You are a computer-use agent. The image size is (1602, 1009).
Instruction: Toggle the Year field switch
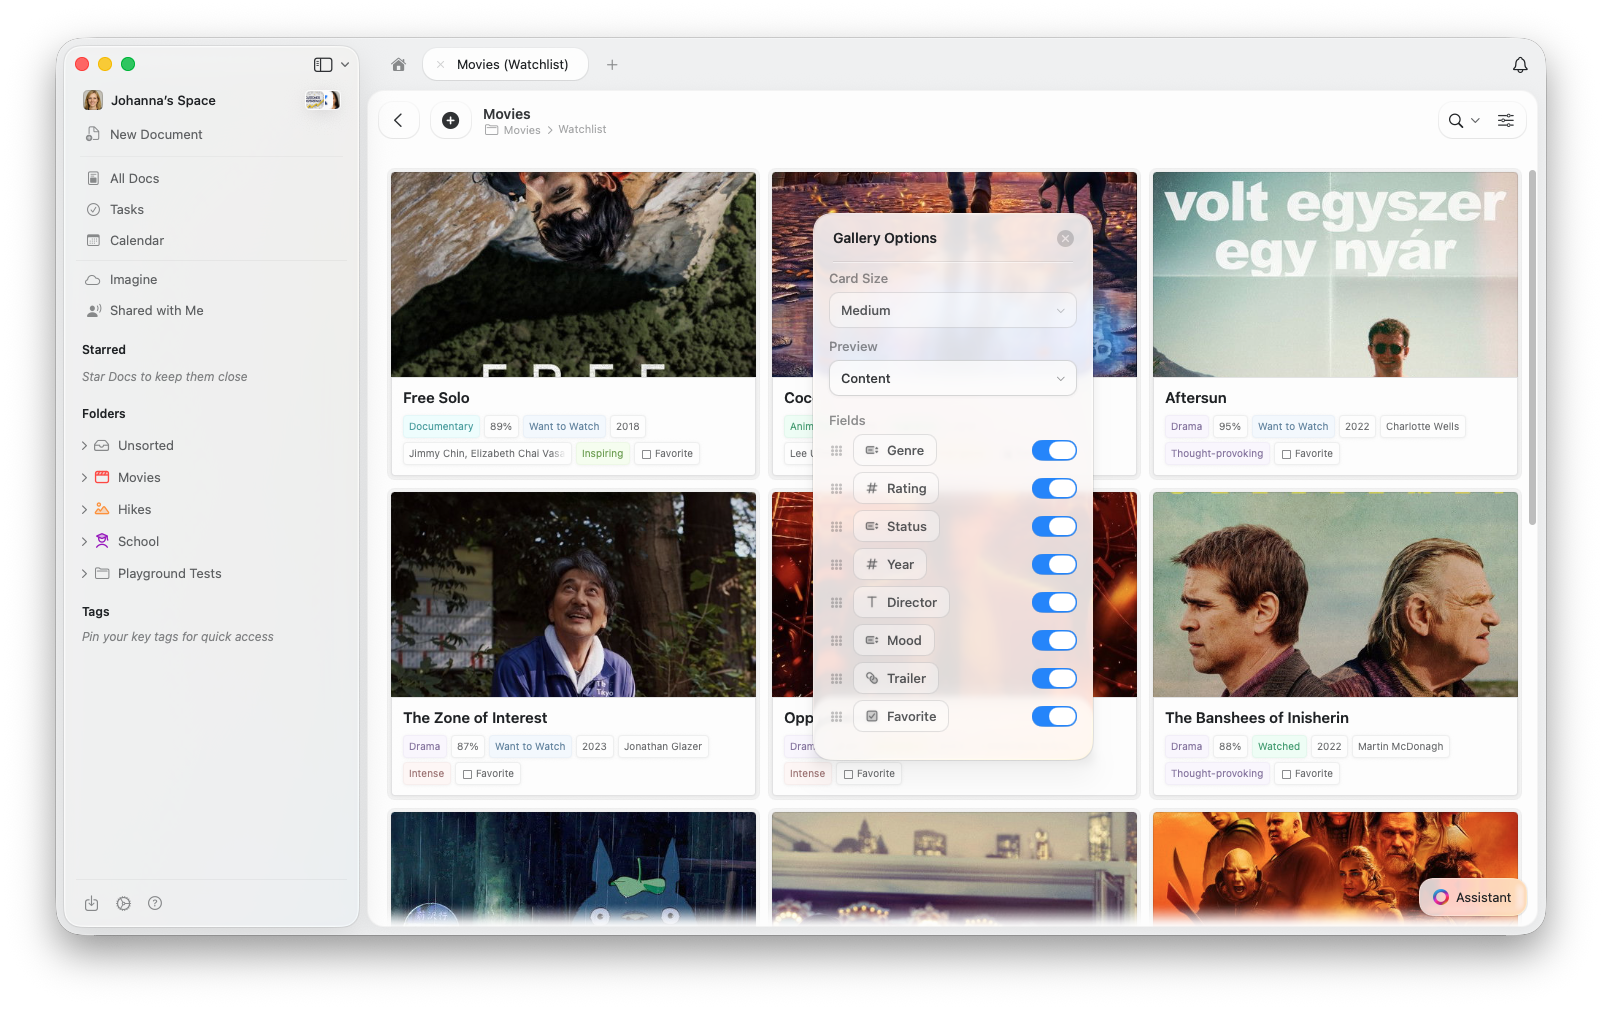tap(1054, 565)
